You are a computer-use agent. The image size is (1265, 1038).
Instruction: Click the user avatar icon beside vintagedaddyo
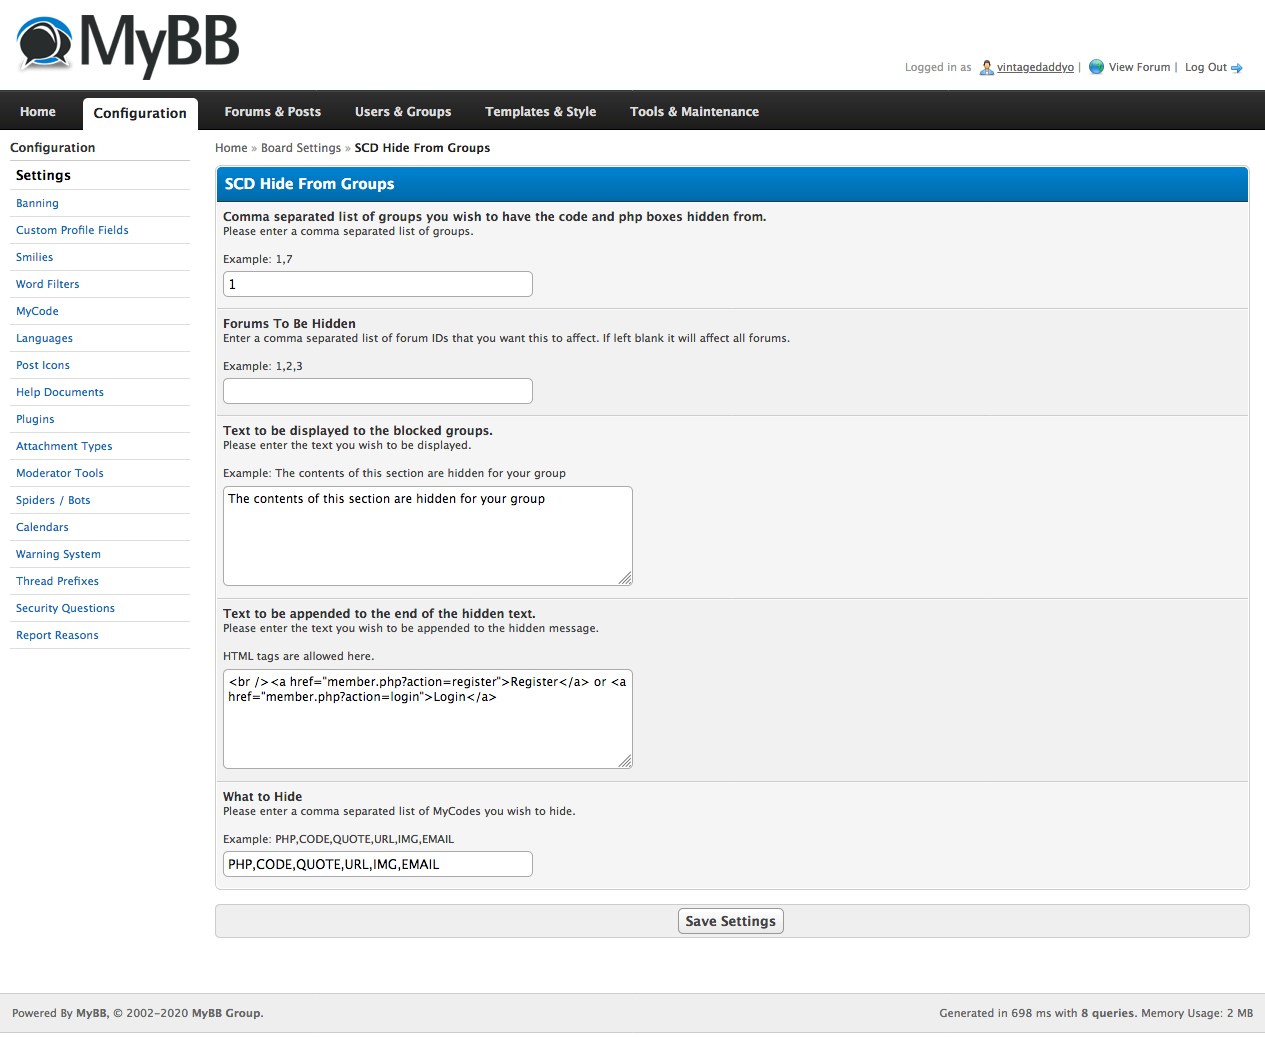click(987, 67)
